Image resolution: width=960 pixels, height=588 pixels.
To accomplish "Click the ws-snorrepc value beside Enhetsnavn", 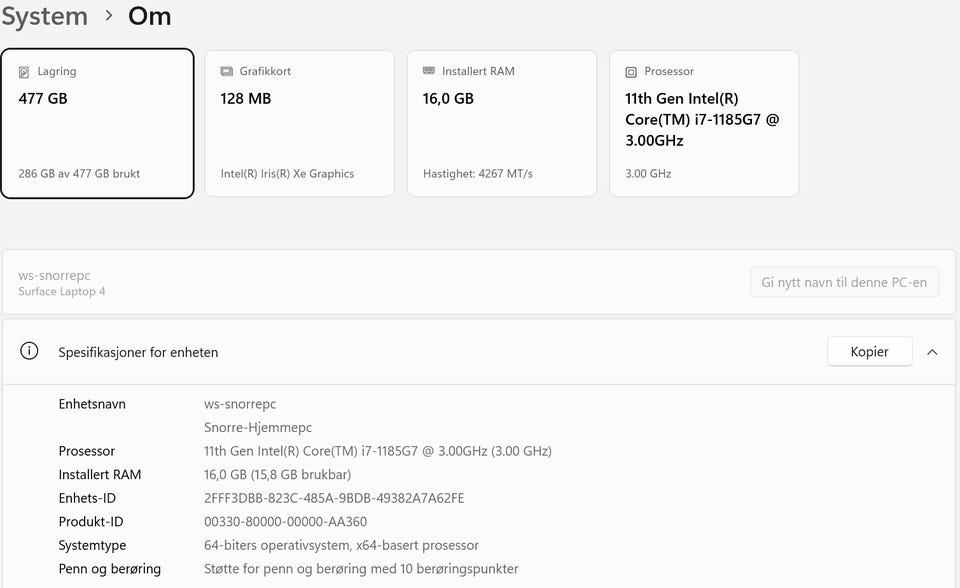I will pyautogui.click(x=240, y=404).
